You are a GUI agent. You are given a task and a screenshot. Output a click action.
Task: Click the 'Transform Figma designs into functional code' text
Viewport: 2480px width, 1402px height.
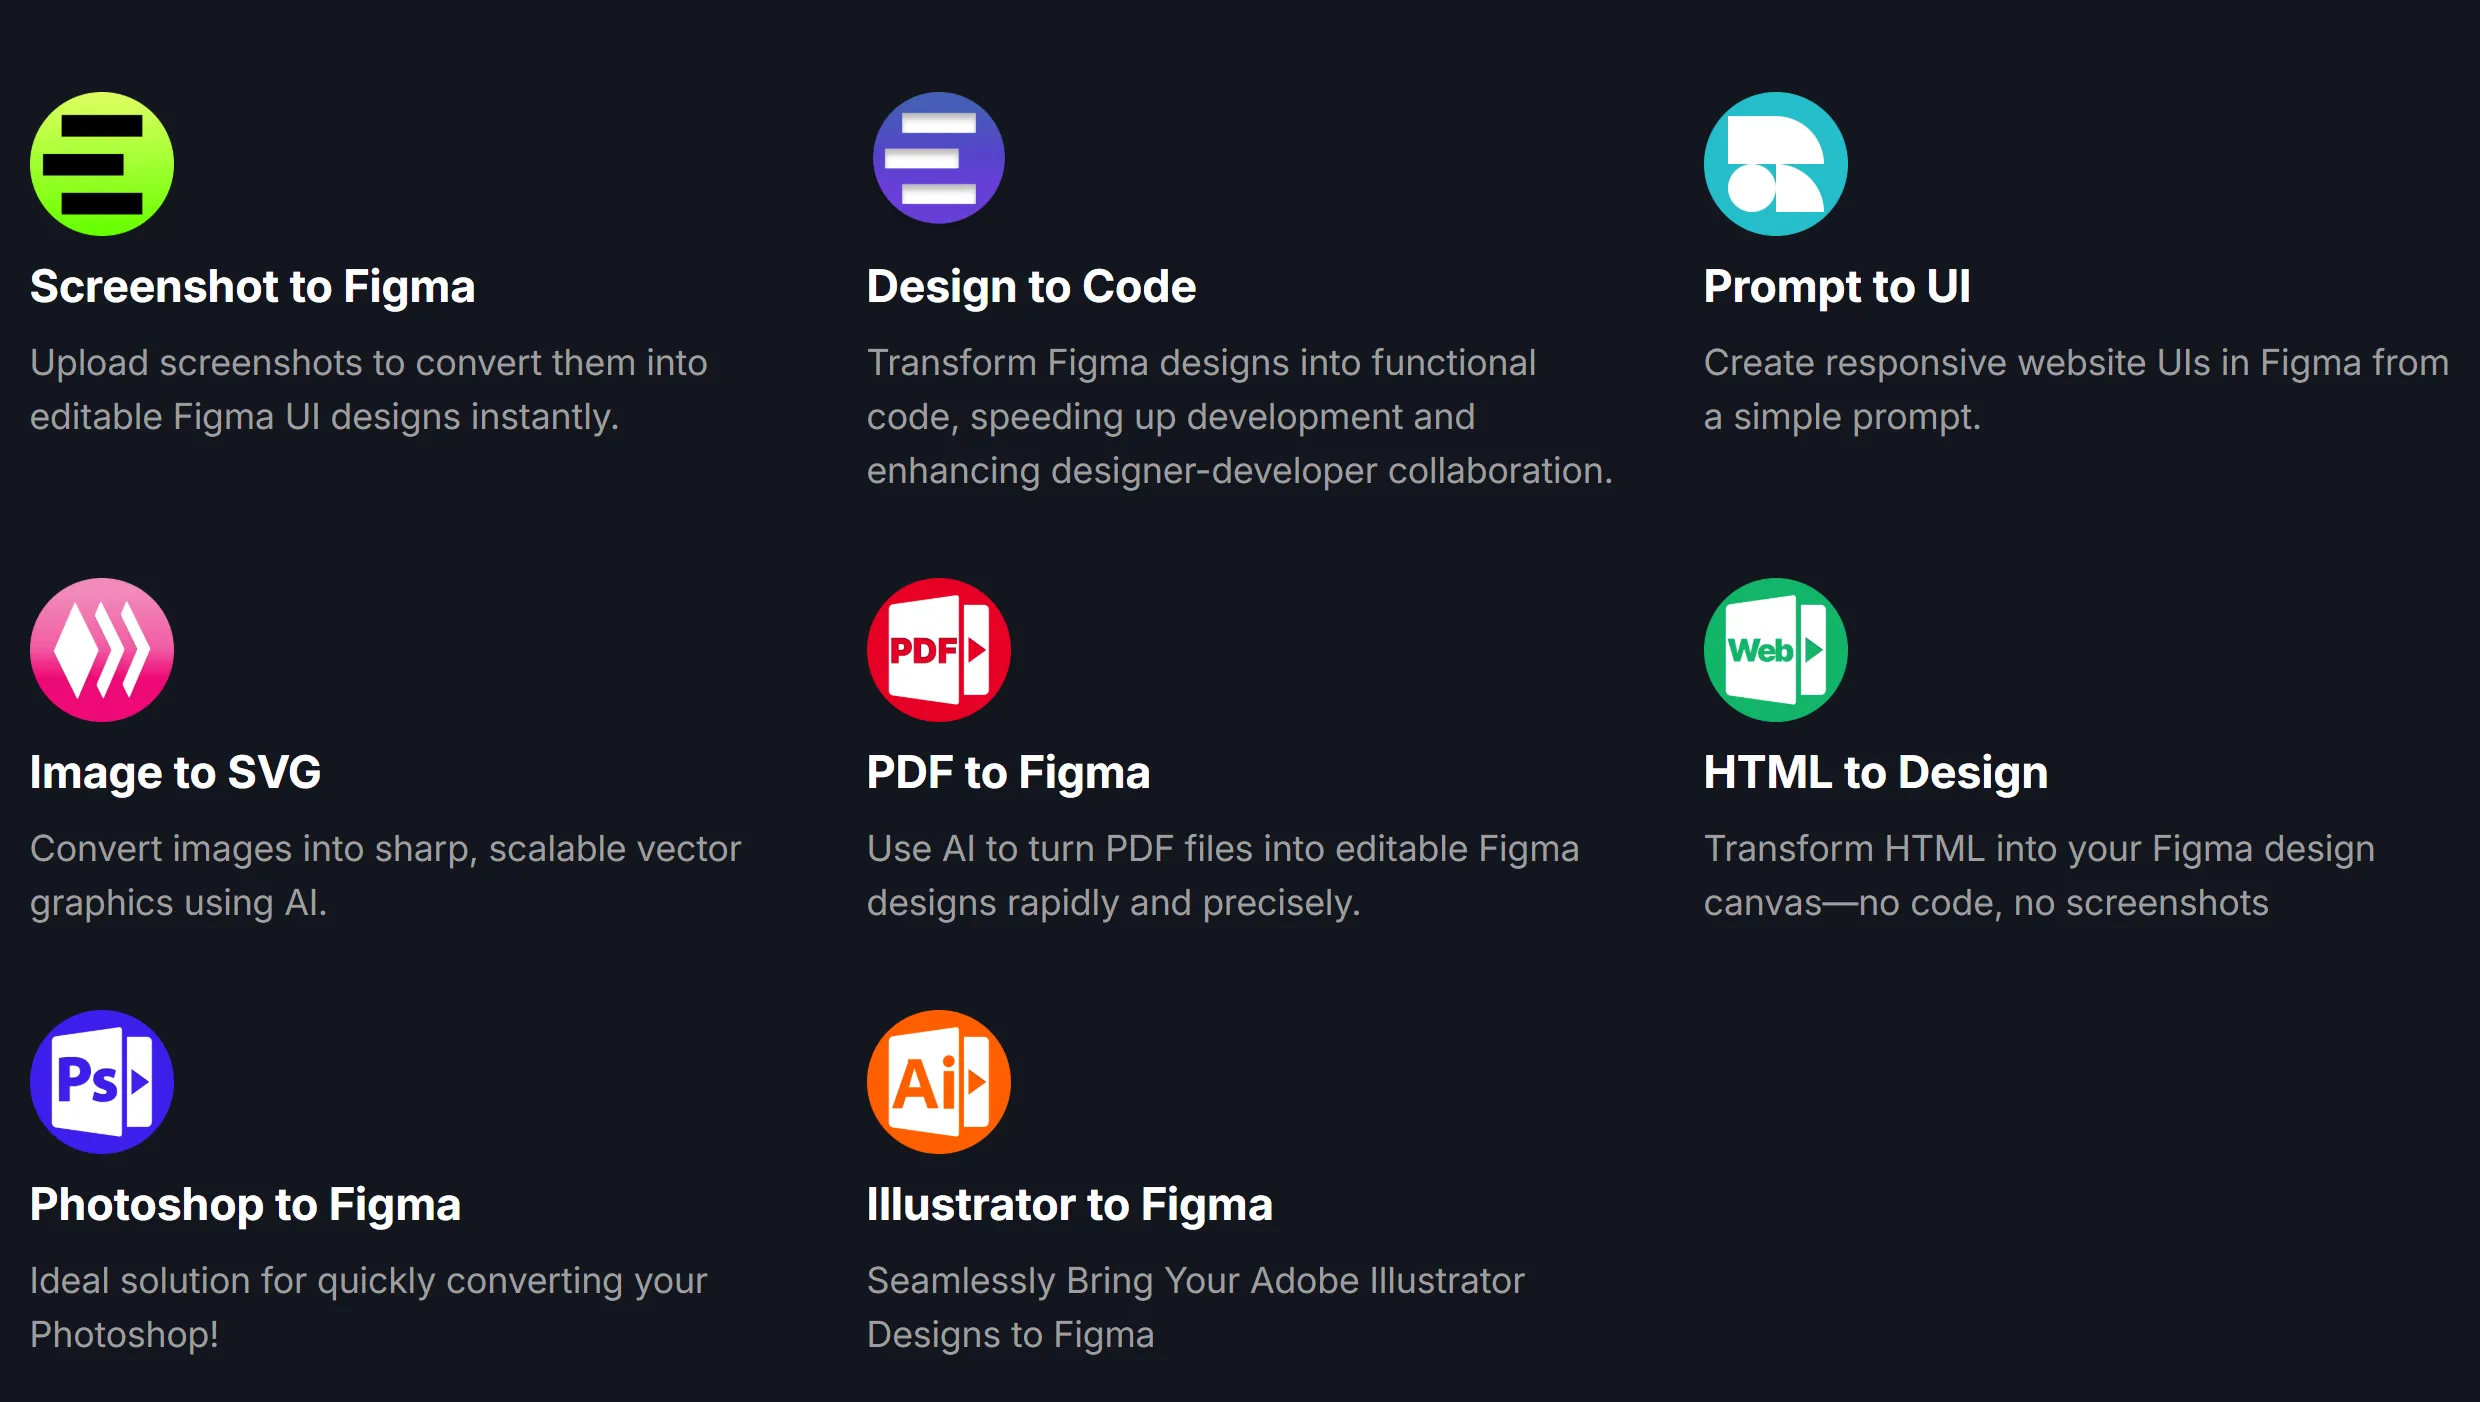pyautogui.click(x=1239, y=417)
